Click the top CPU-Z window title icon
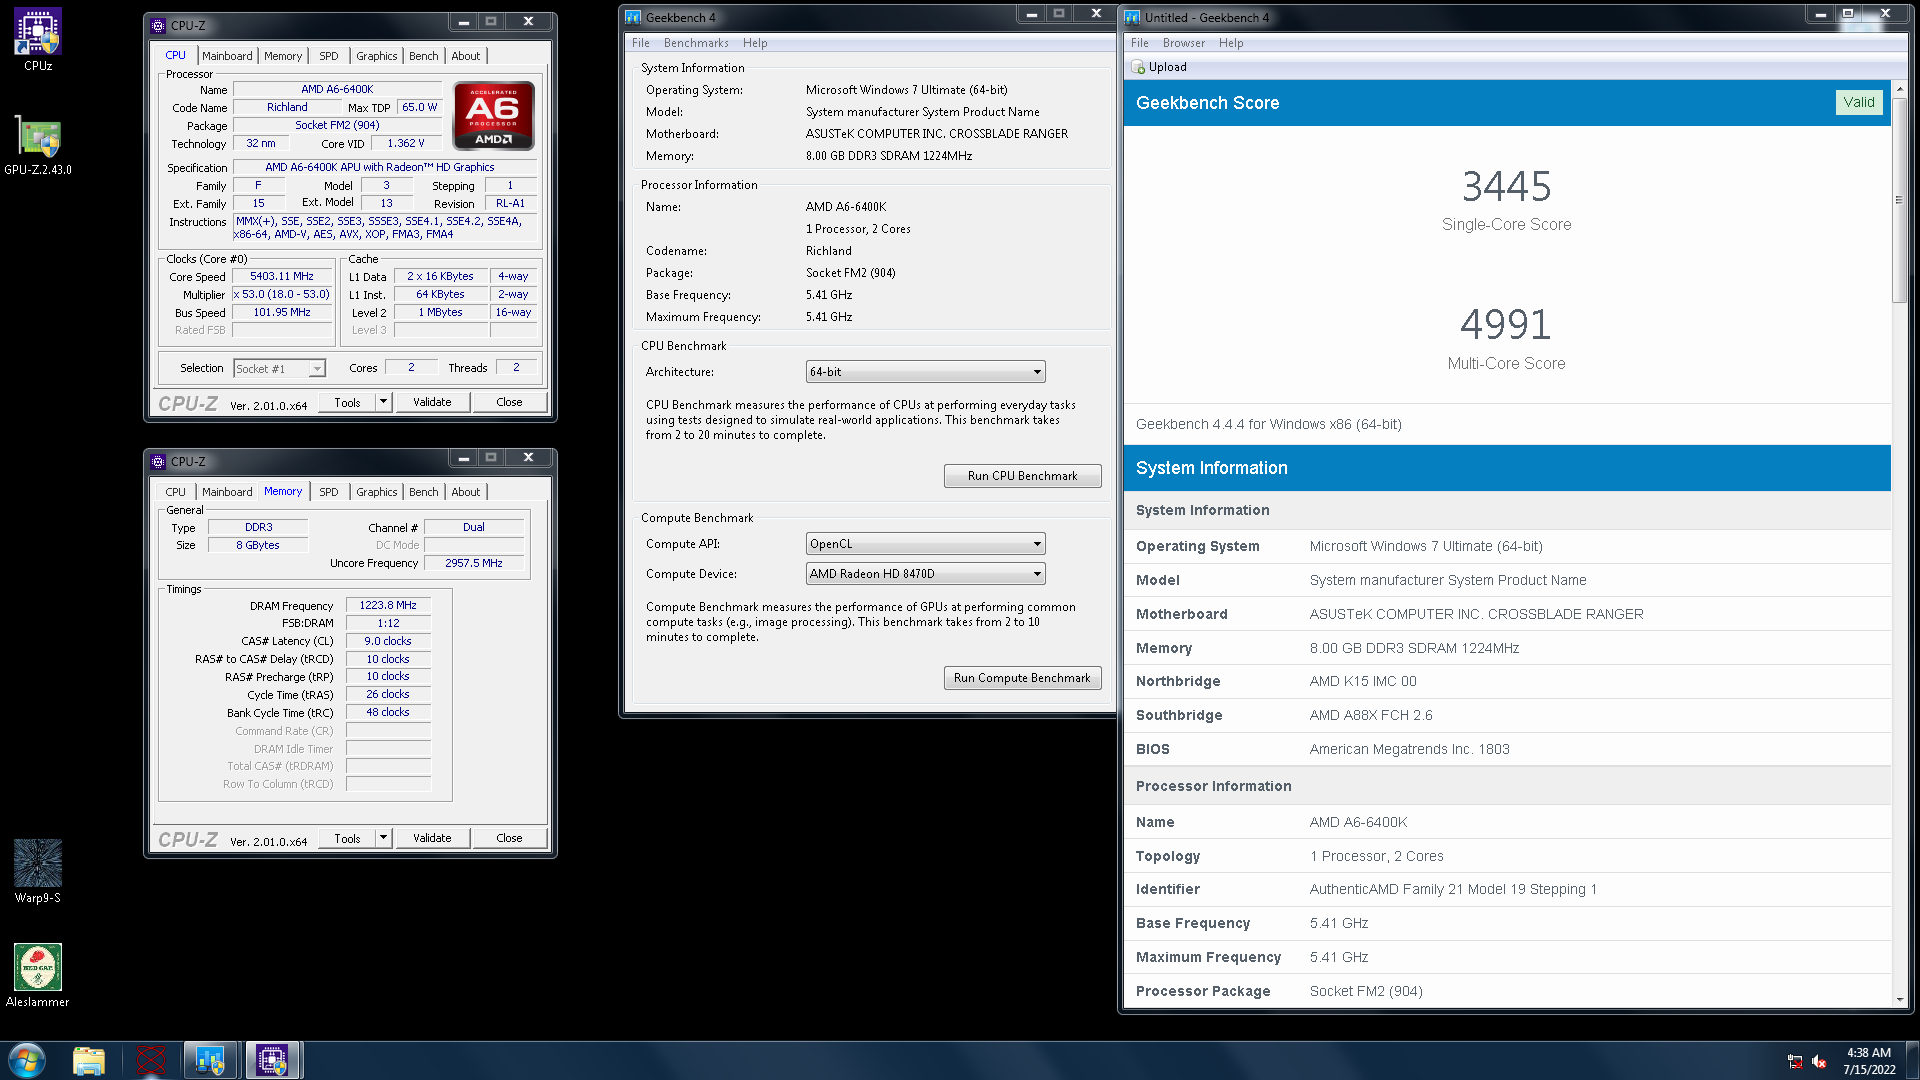Viewport: 1920px width, 1080px height. coord(158,26)
